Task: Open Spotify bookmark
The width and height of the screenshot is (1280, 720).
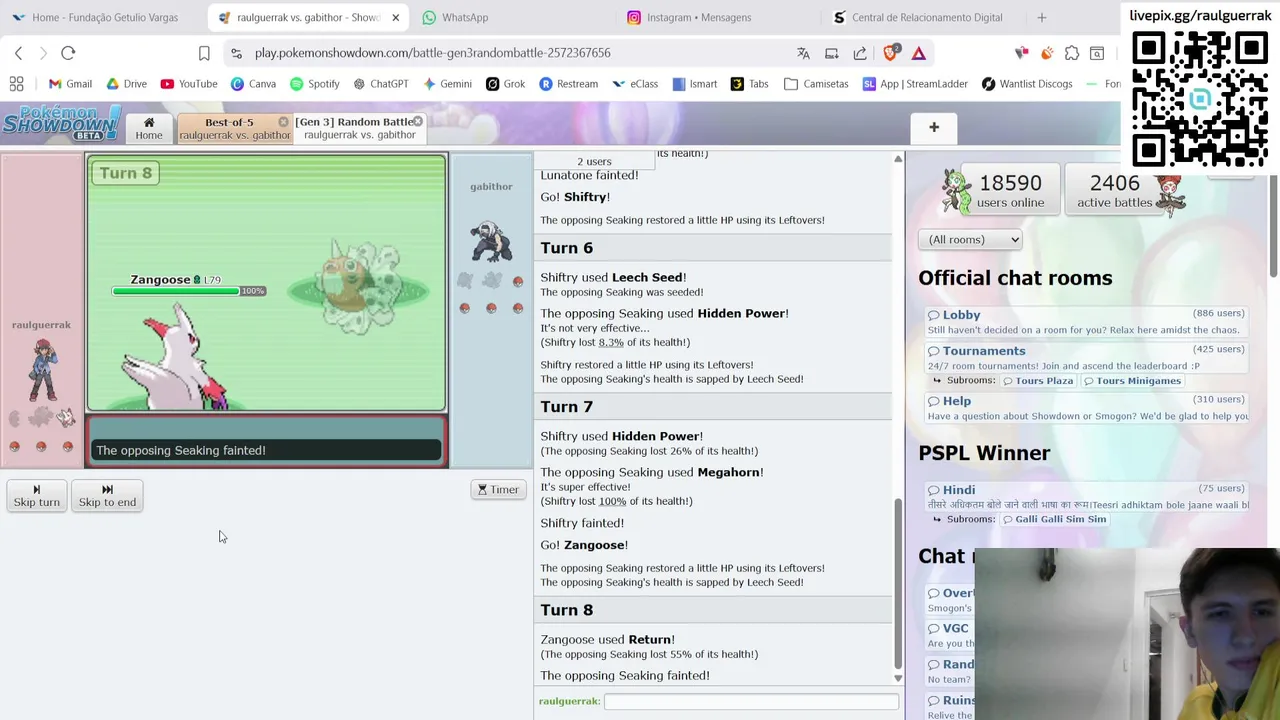Action: (x=315, y=84)
